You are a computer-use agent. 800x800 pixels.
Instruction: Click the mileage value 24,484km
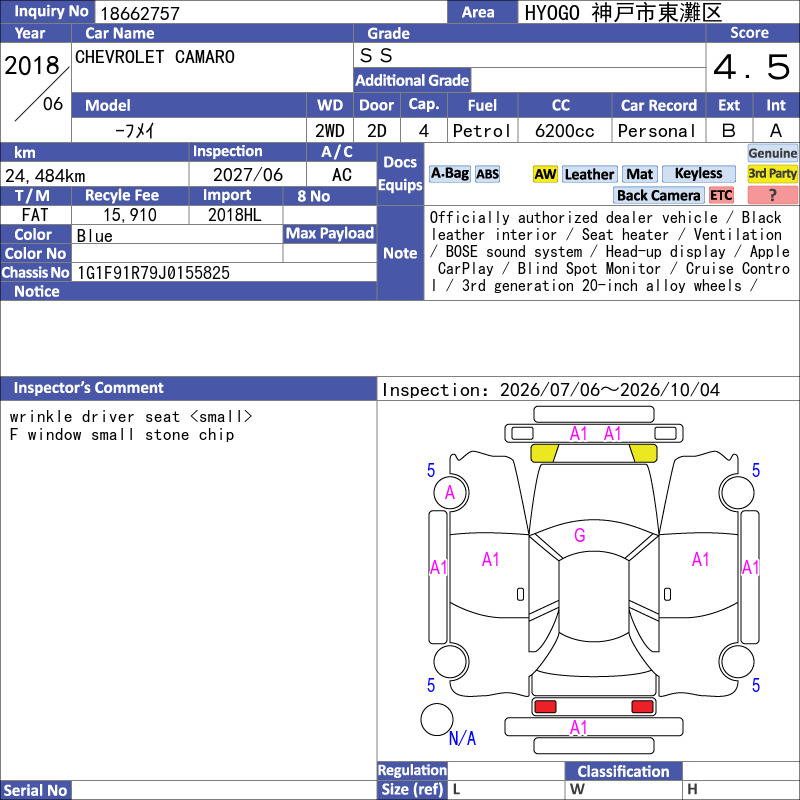point(45,176)
